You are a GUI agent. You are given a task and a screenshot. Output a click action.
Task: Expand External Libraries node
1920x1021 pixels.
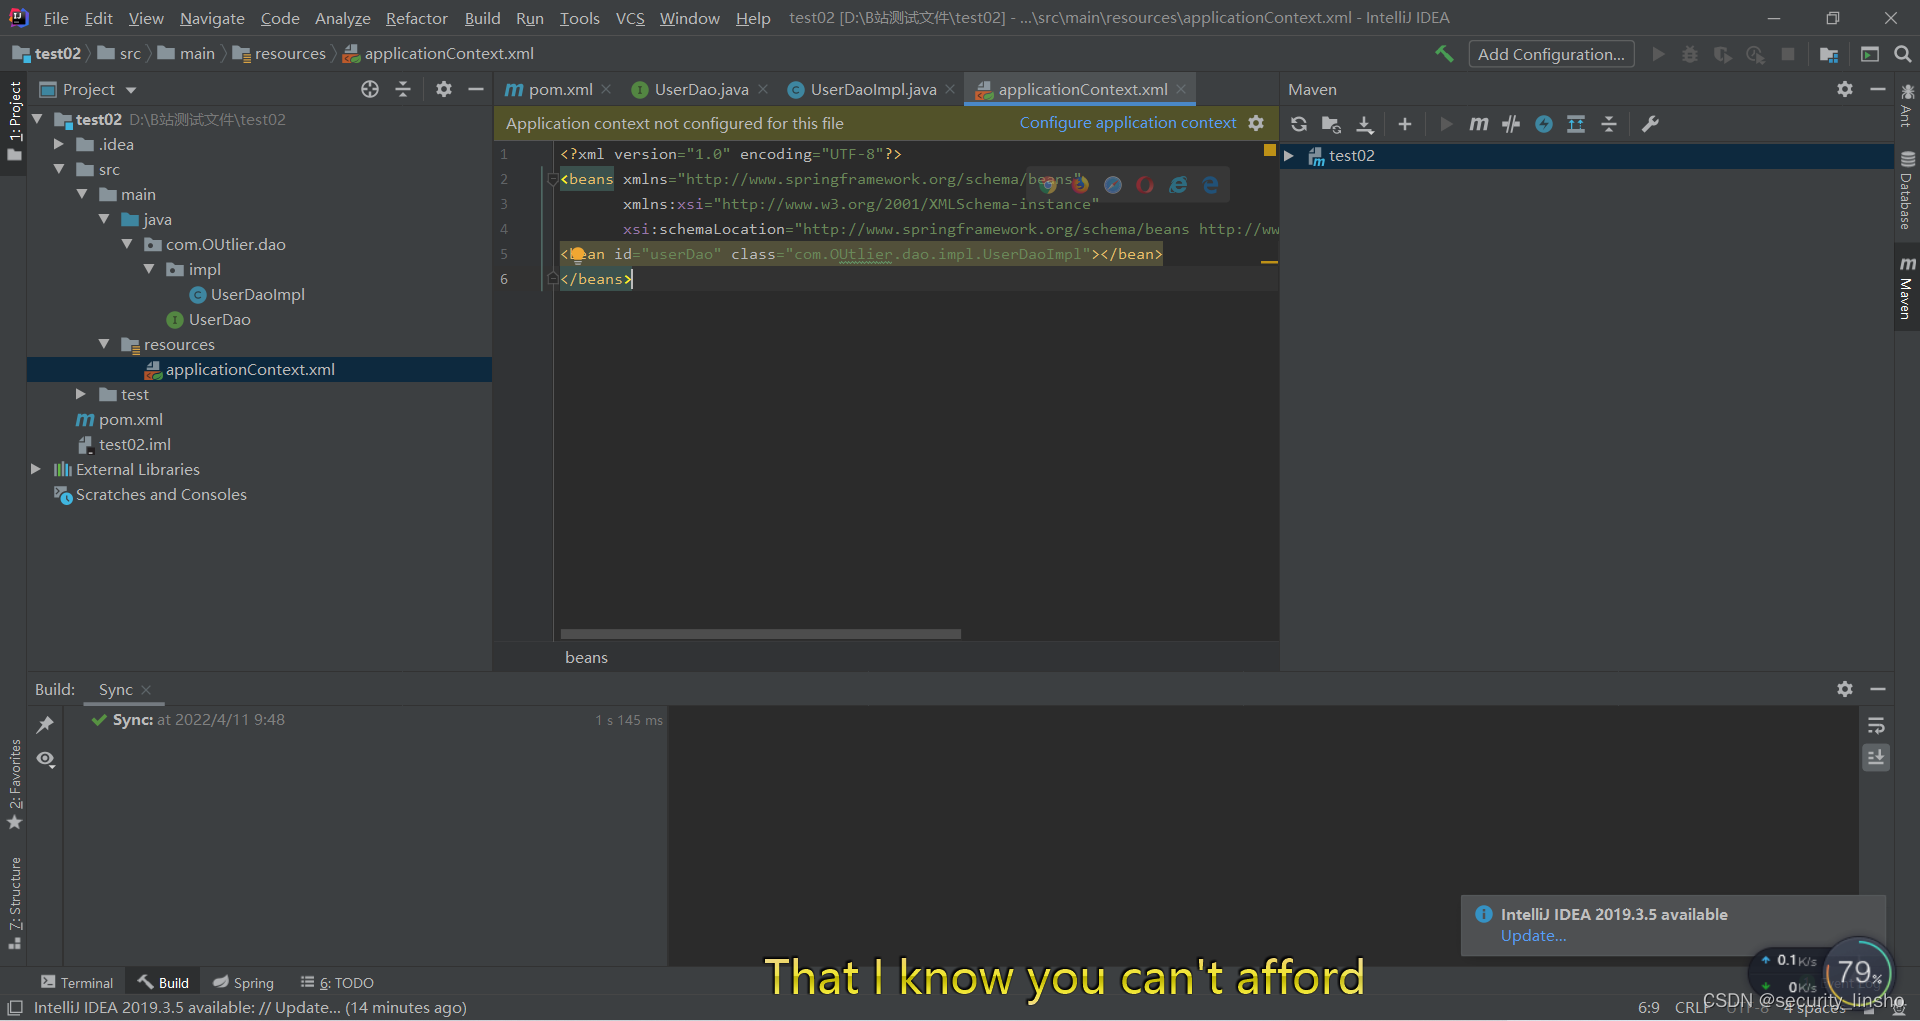tap(36, 469)
